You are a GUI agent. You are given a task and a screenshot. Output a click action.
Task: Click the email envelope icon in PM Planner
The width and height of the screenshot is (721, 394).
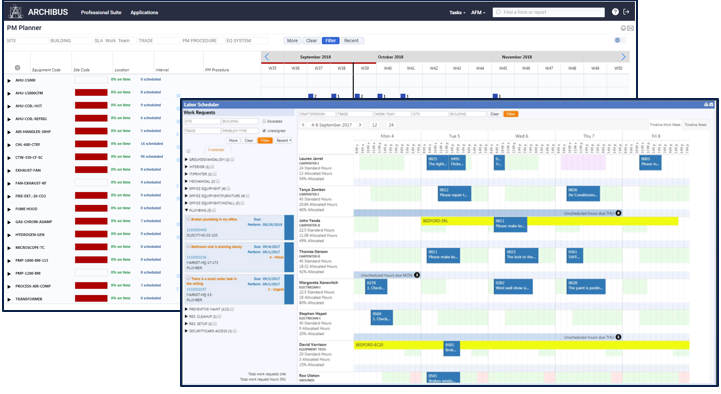point(630,28)
